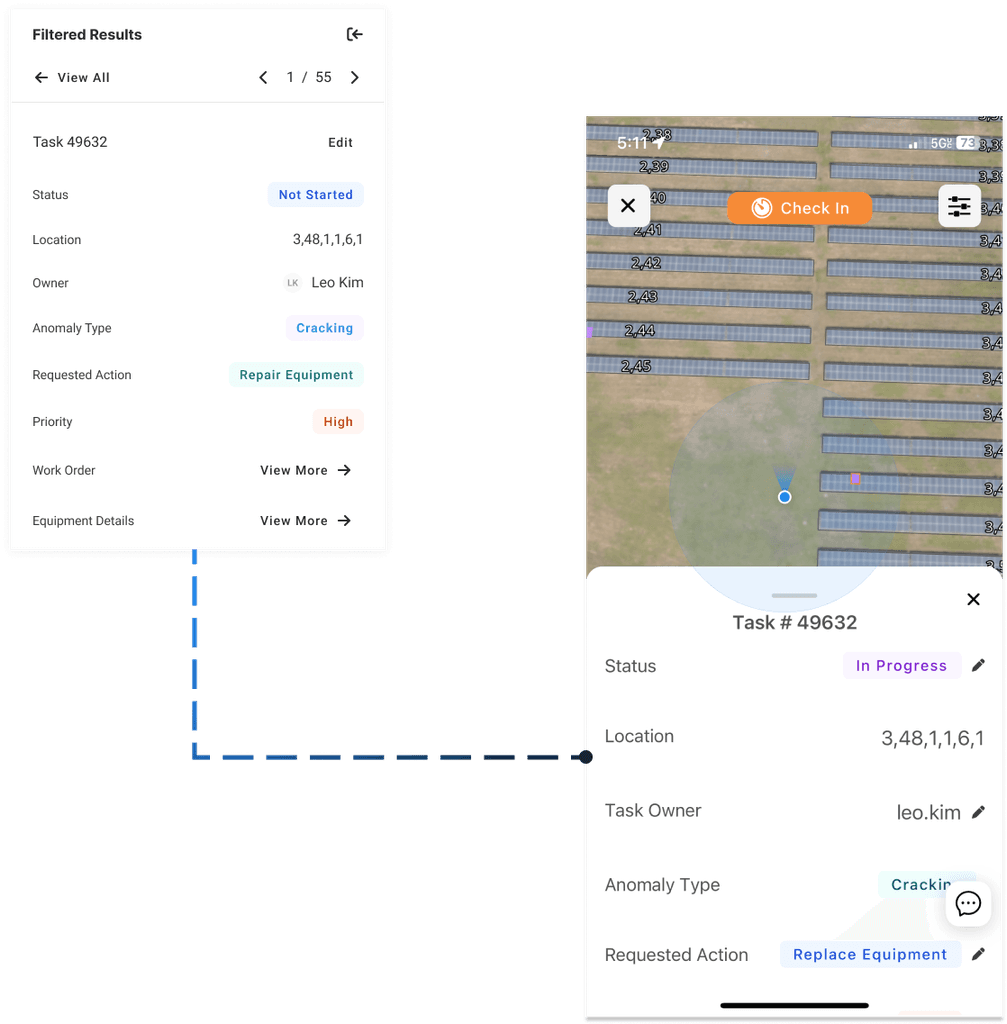Open the chat bubble
Screen dimensions: 1007x1024
click(x=967, y=903)
